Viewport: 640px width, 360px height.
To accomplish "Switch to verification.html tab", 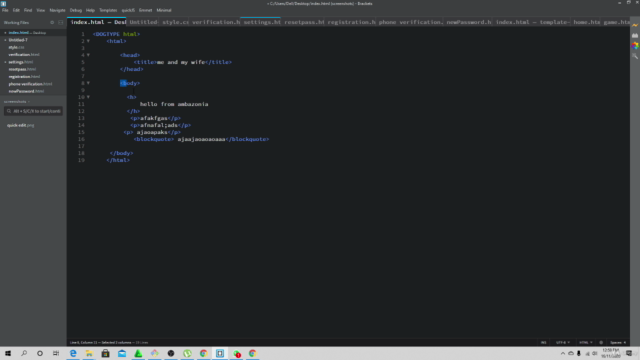I will [216, 22].
